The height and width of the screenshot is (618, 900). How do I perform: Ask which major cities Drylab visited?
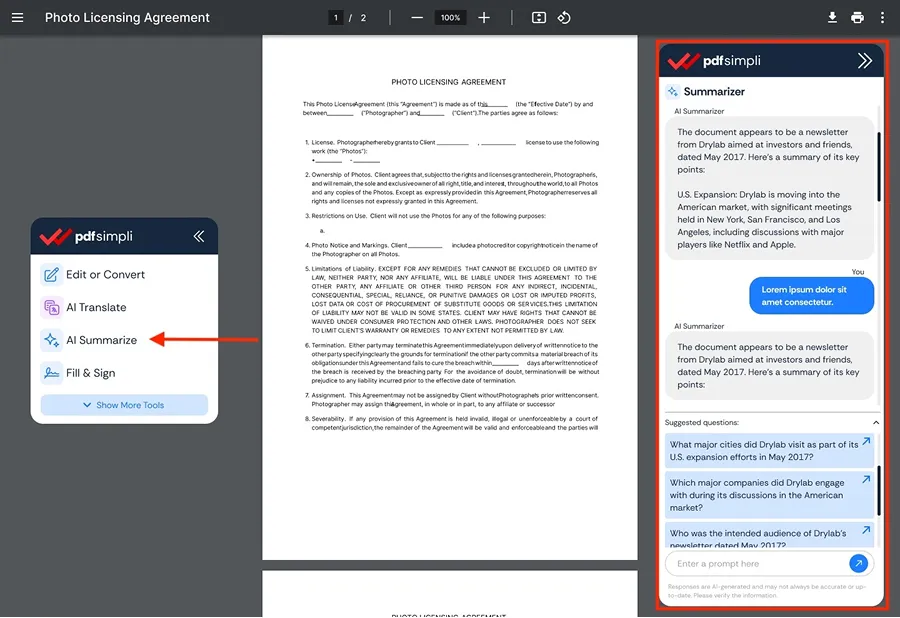[x=764, y=451]
